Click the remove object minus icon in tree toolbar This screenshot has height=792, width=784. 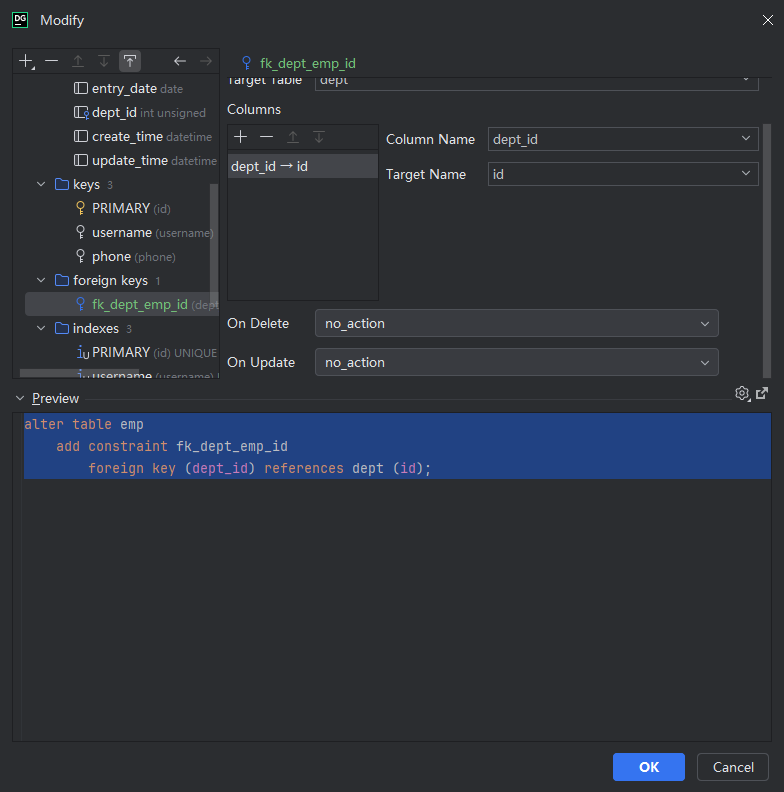click(52, 62)
